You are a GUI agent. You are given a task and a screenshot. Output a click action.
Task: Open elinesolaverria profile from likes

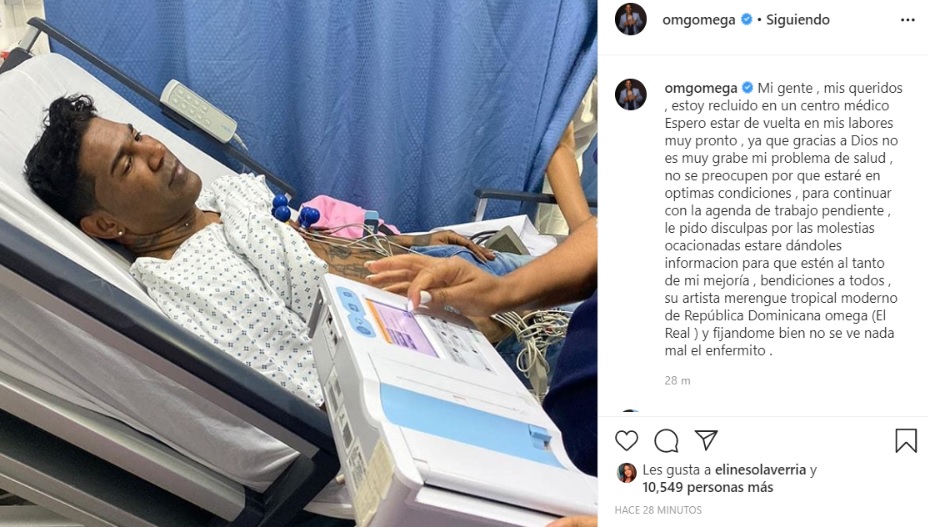761,470
